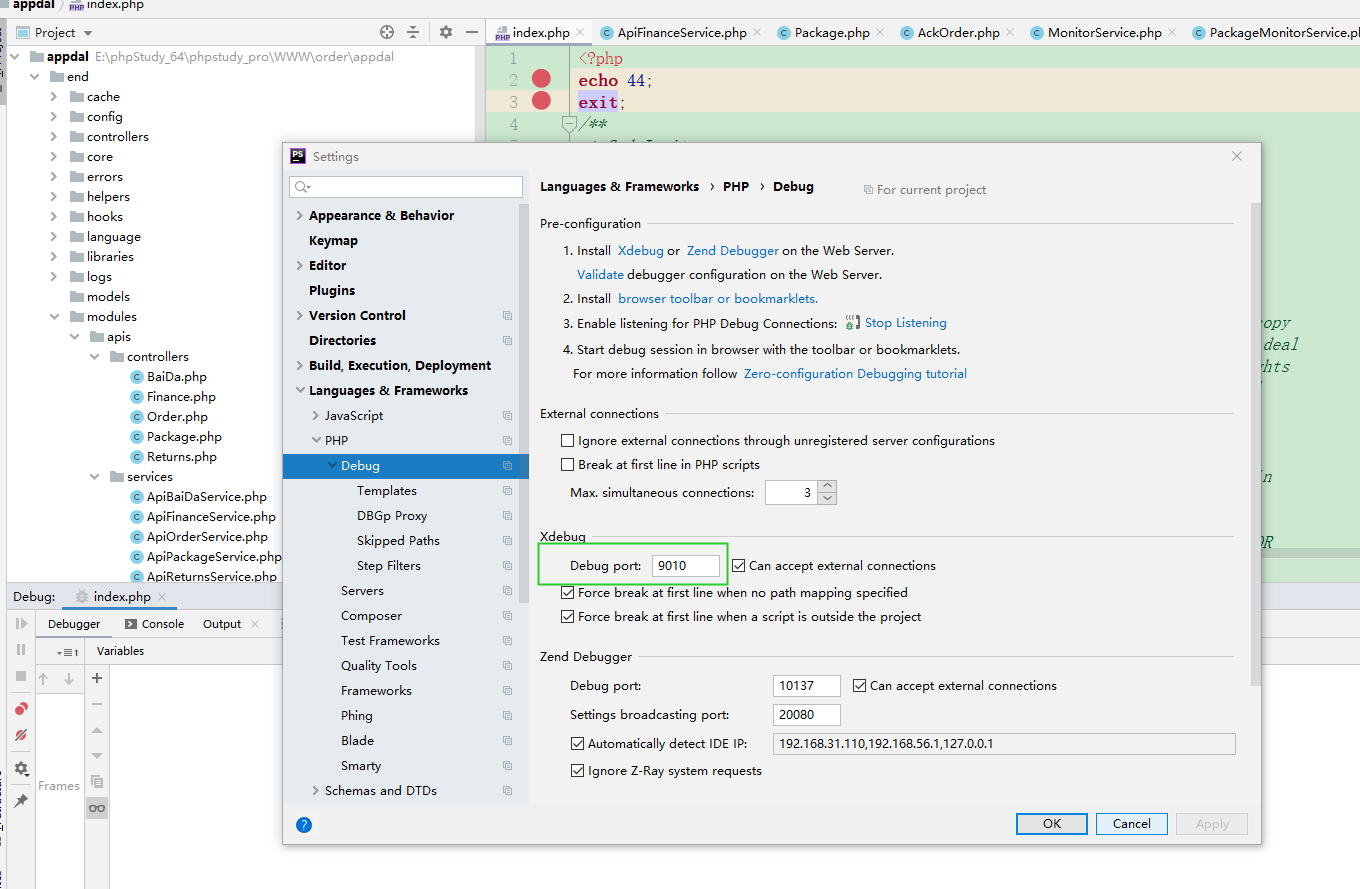Open Zero-configuration Debugging tutorial link

coord(855,374)
